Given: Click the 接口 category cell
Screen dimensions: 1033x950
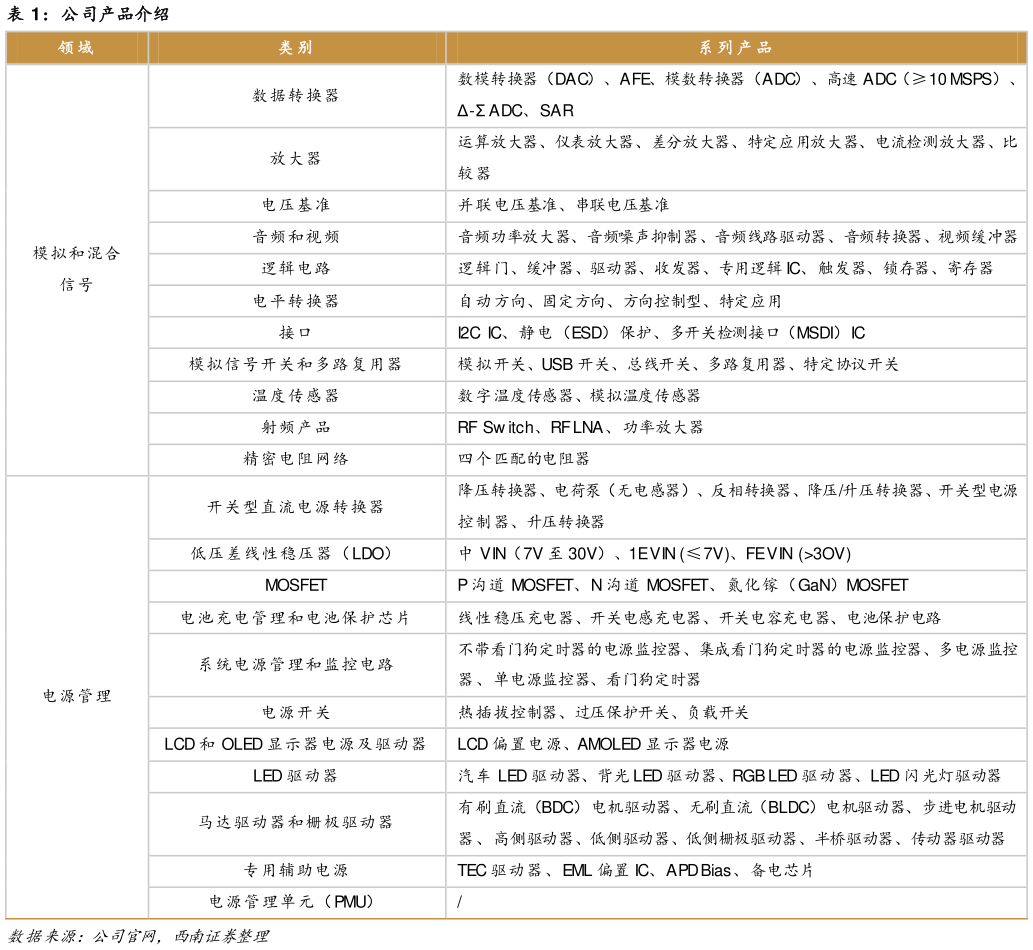Looking at the screenshot, I should pyautogui.click(x=297, y=332).
